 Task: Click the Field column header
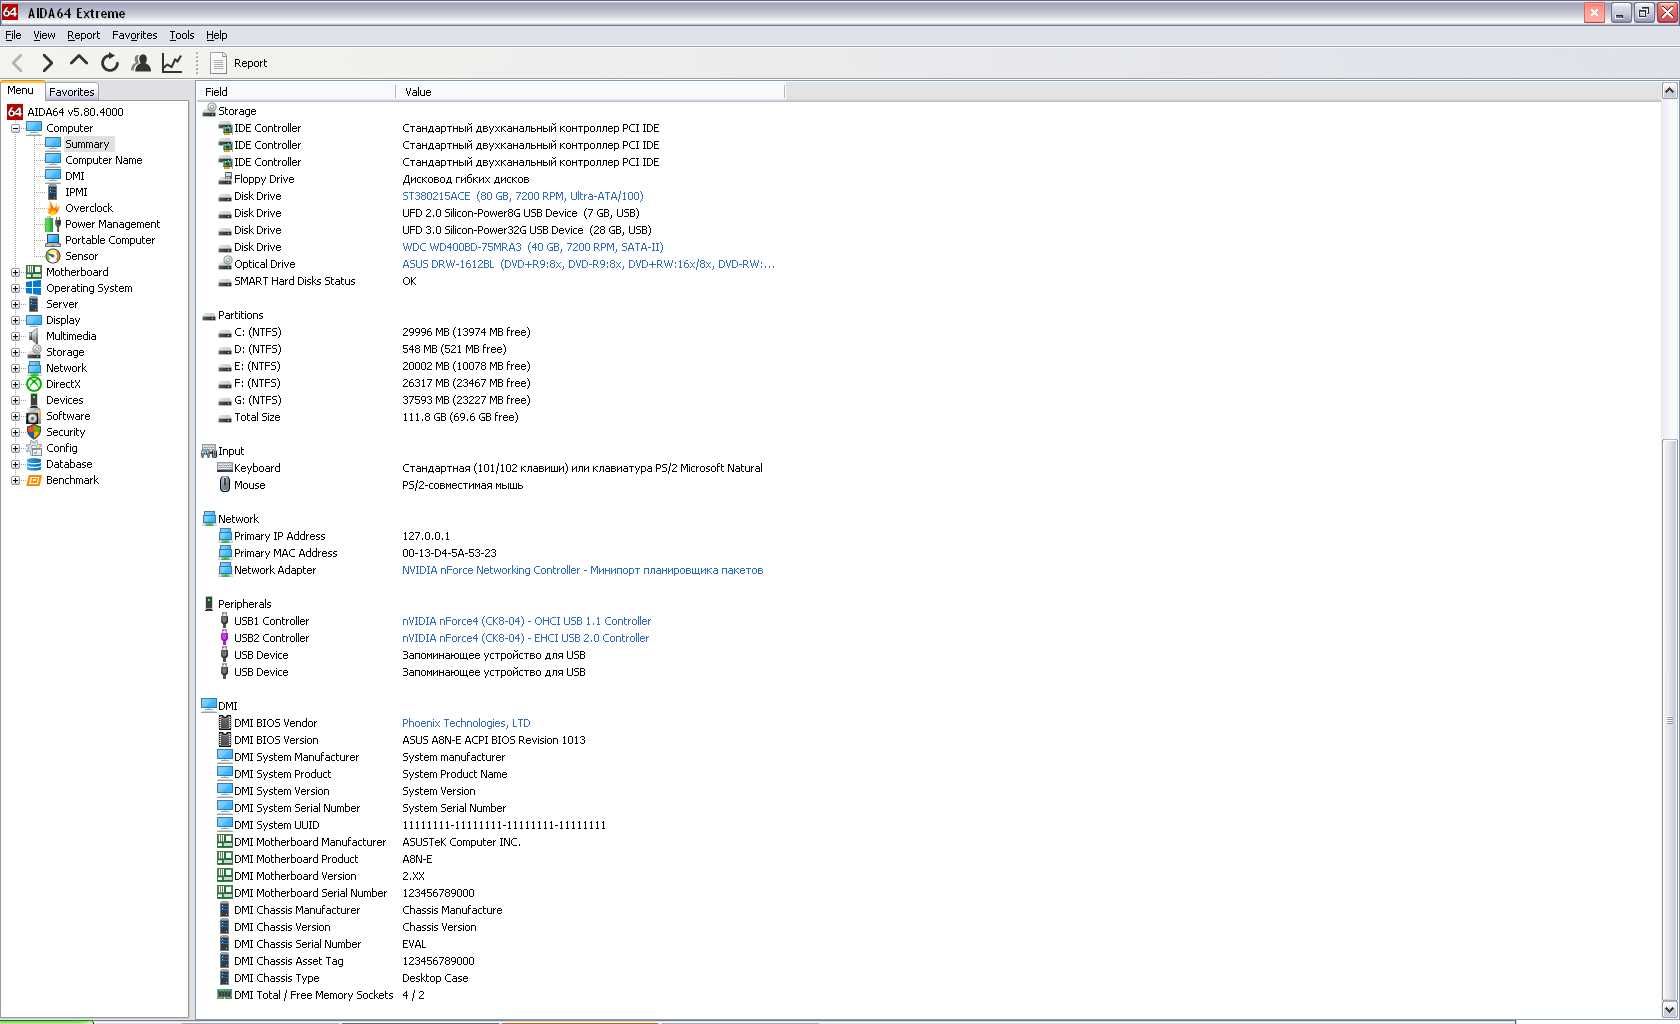297,91
